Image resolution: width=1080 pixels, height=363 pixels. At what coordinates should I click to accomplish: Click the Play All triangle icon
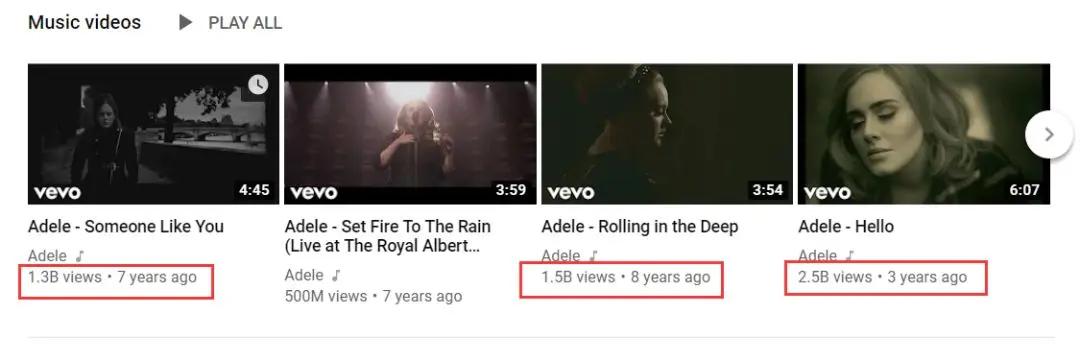coord(185,23)
